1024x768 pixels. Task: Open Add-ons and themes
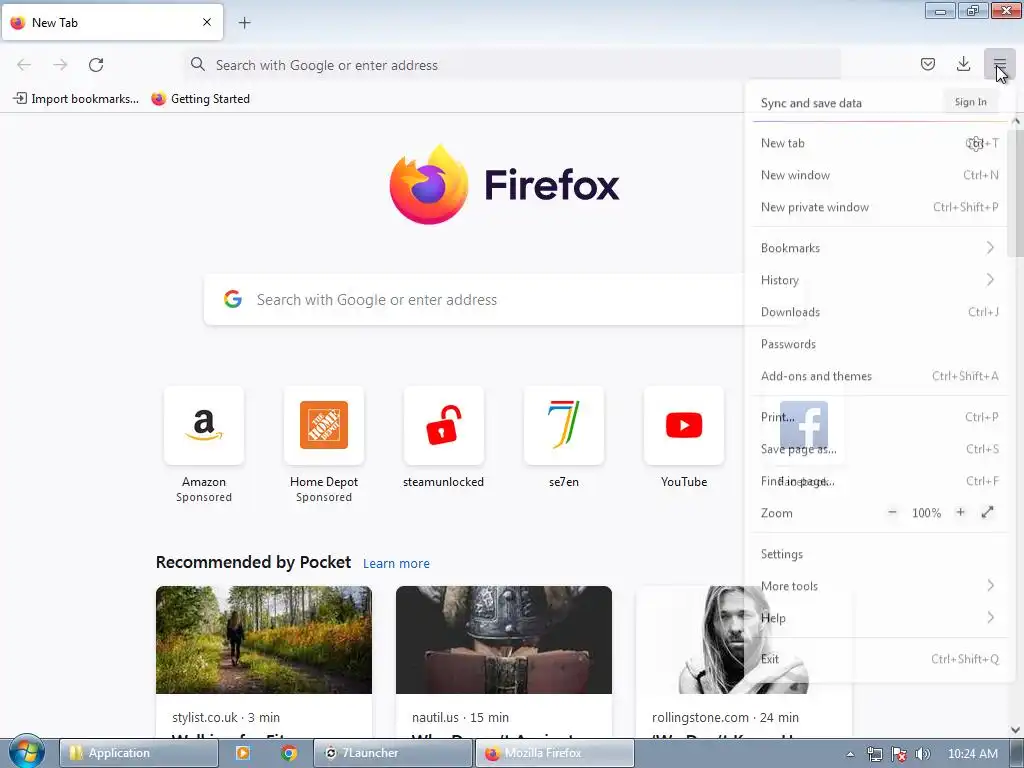click(x=879, y=376)
